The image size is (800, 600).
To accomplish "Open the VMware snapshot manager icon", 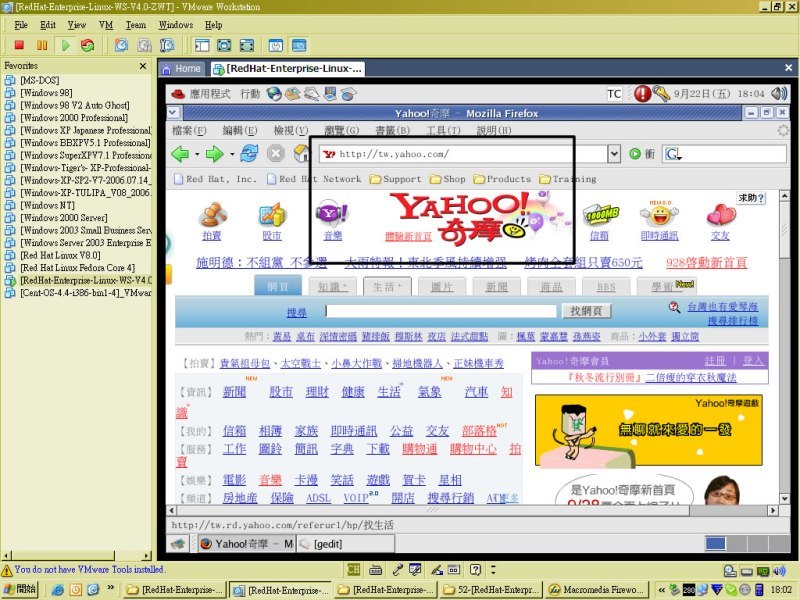I will pyautogui.click(x=167, y=45).
